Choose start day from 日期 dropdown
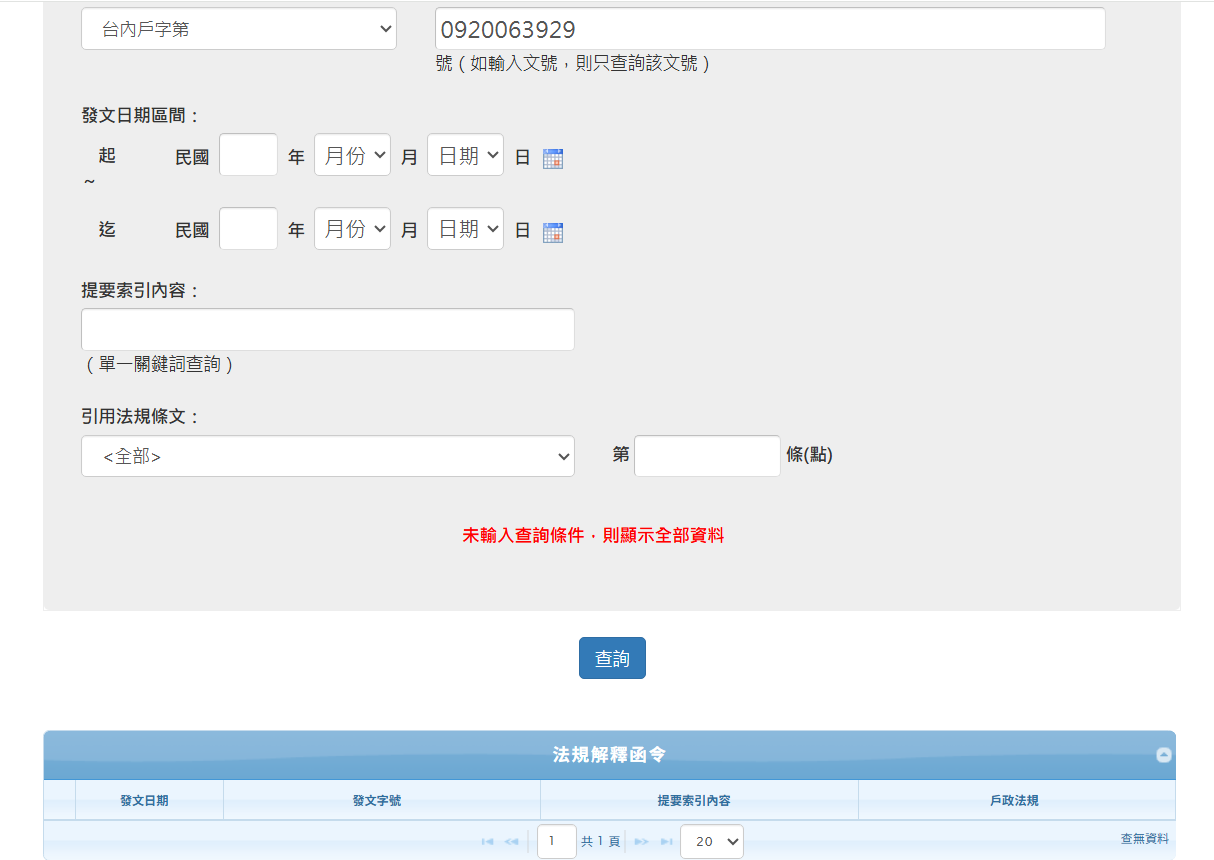The width and height of the screenshot is (1214, 860). tap(465, 156)
